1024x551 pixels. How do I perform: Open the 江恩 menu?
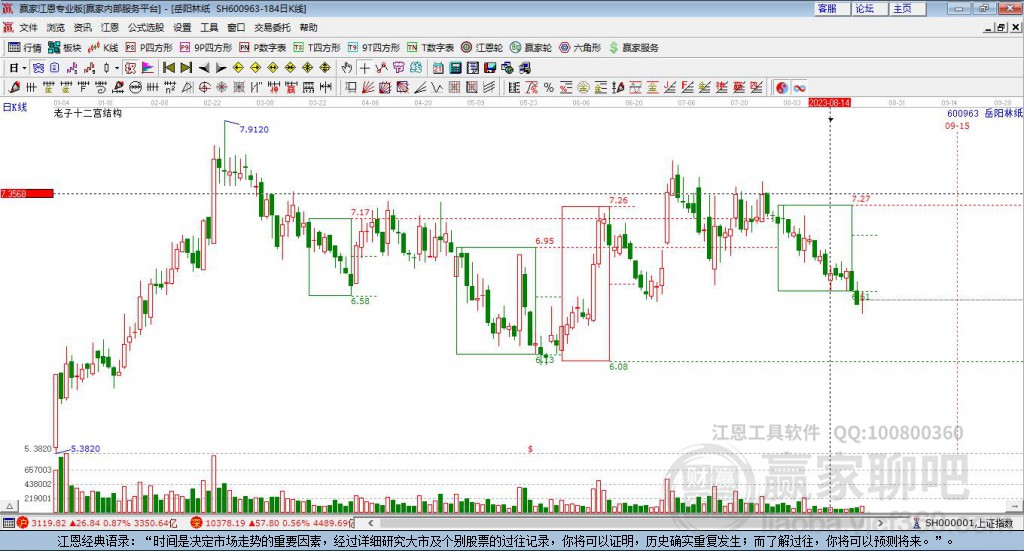pos(109,27)
